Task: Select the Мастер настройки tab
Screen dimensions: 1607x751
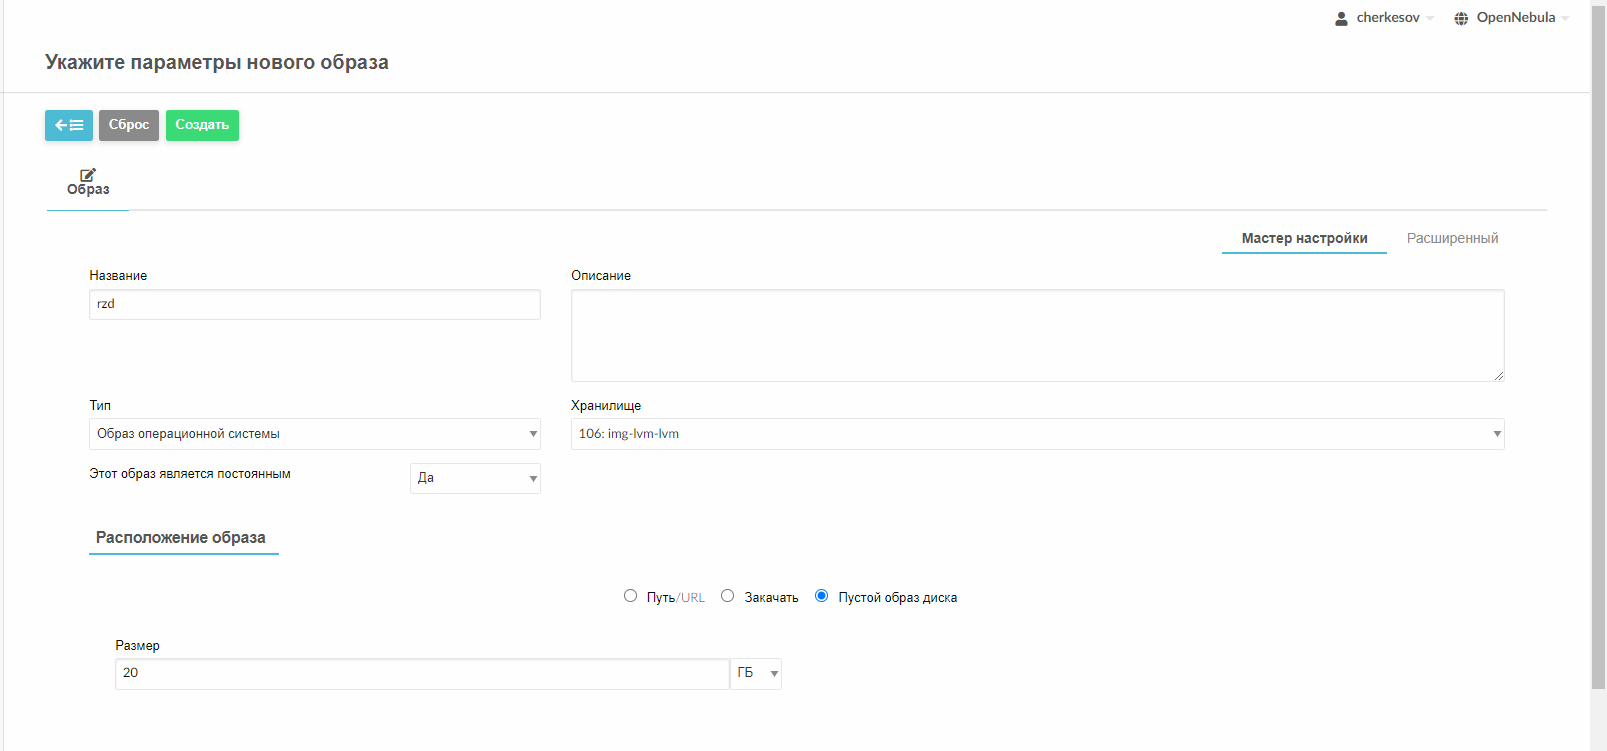Action: click(1304, 238)
